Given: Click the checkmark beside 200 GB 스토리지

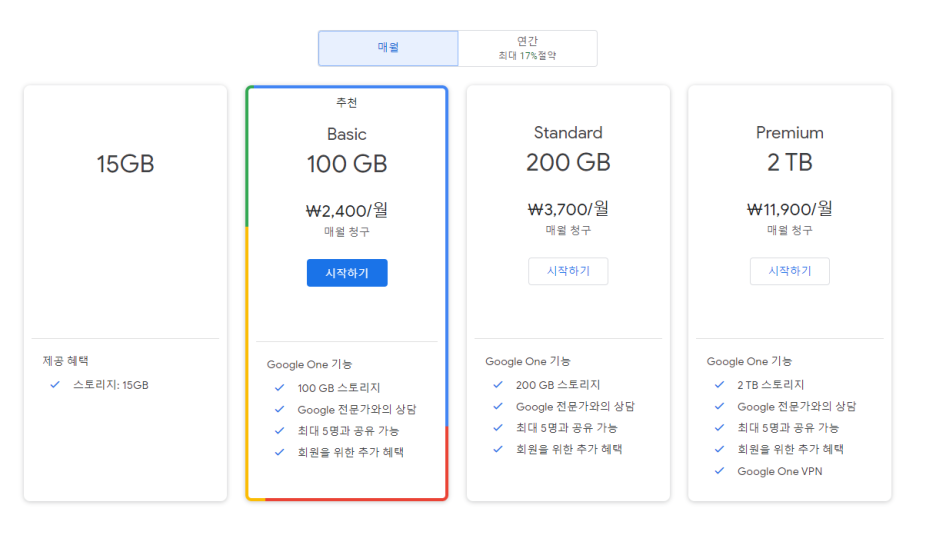Looking at the screenshot, I should 498,385.
